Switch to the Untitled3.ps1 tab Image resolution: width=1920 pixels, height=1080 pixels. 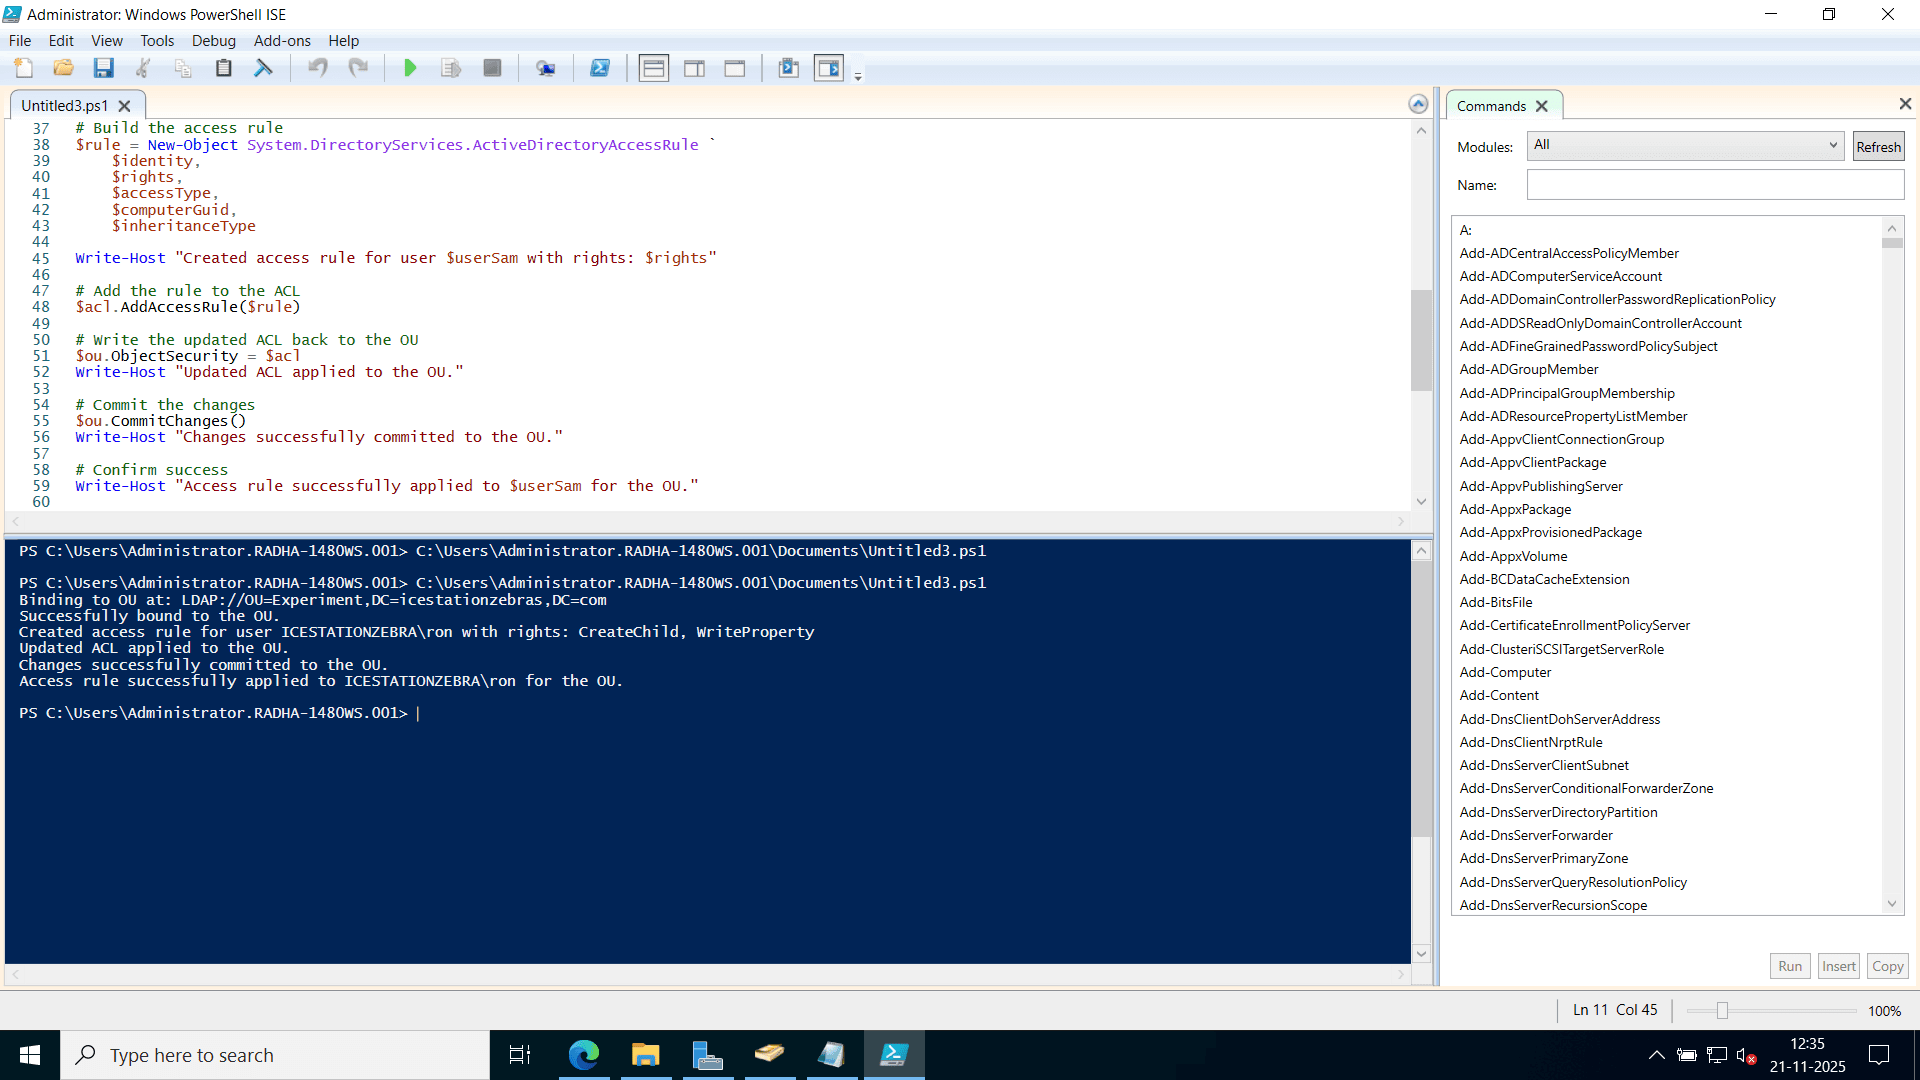tap(65, 105)
